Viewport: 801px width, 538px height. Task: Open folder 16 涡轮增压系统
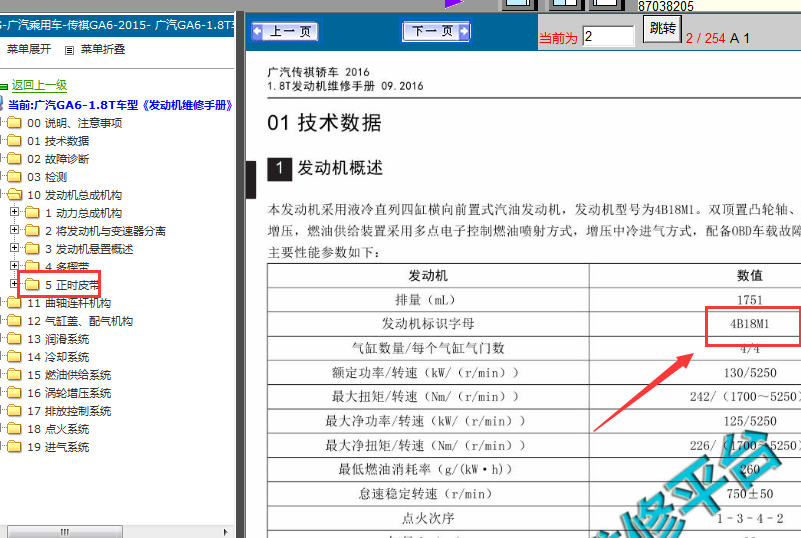(69, 393)
